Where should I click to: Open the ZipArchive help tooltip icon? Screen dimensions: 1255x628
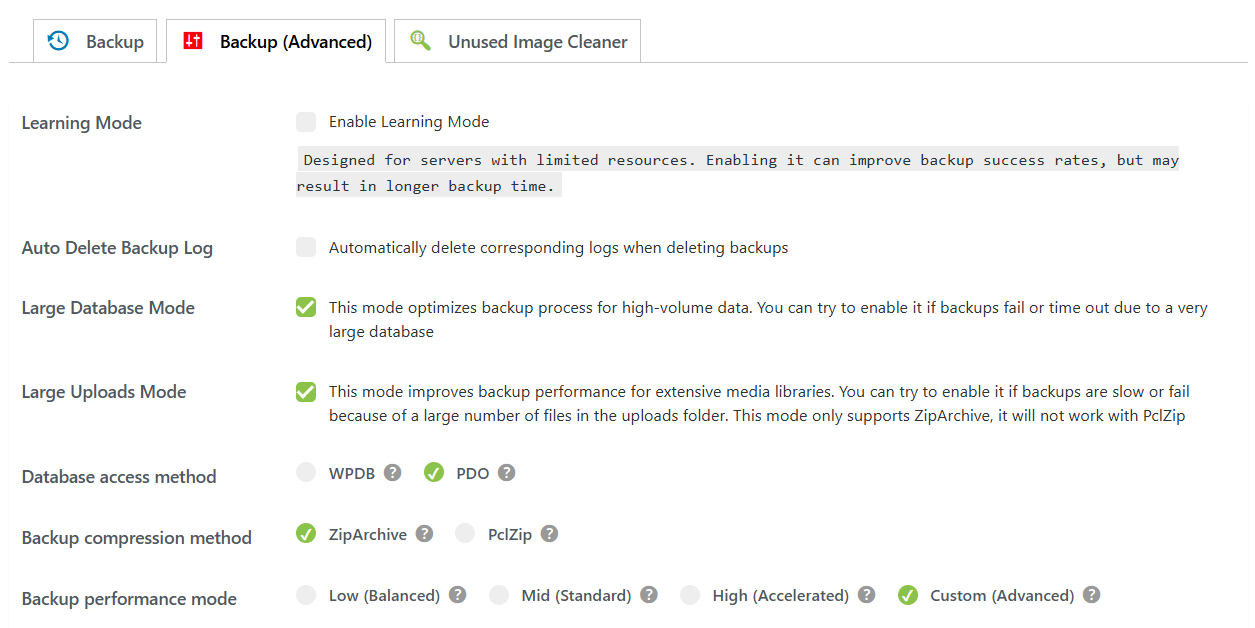click(425, 534)
